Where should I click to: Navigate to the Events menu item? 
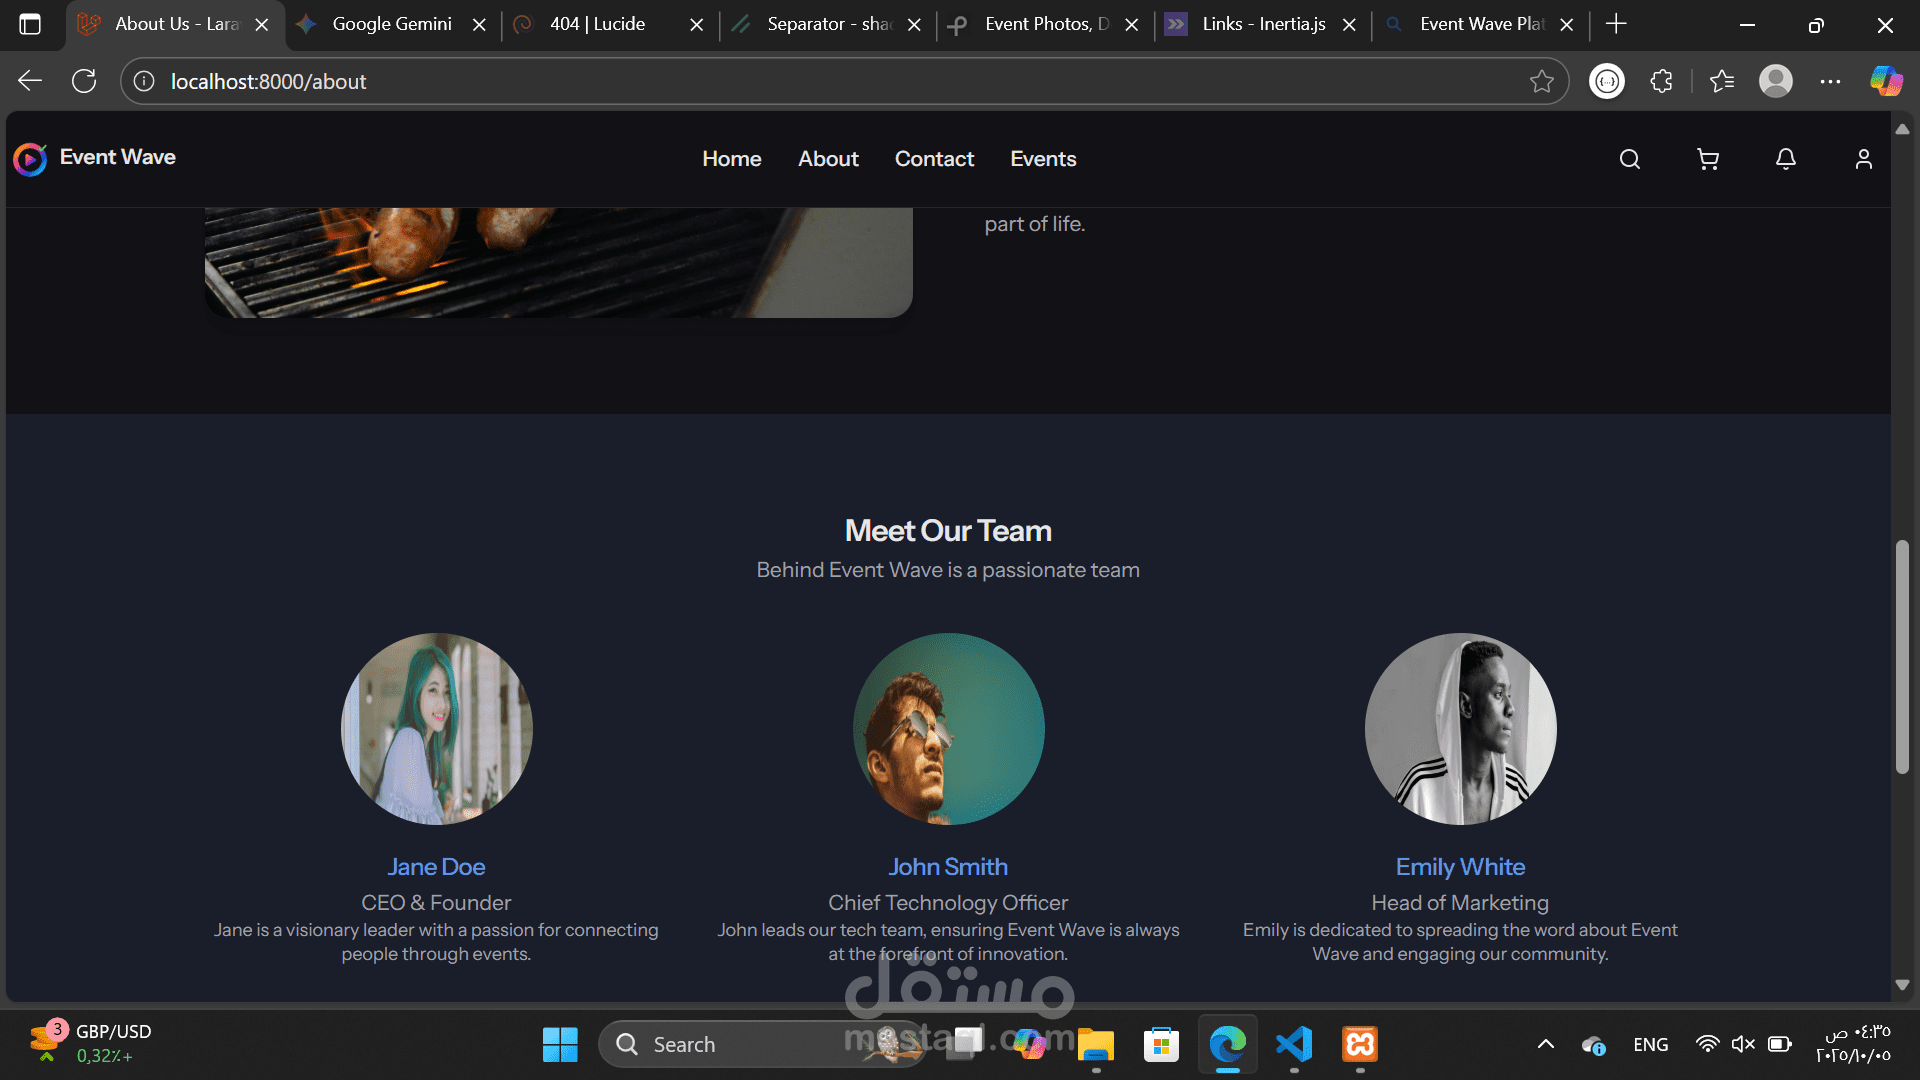[x=1043, y=159]
